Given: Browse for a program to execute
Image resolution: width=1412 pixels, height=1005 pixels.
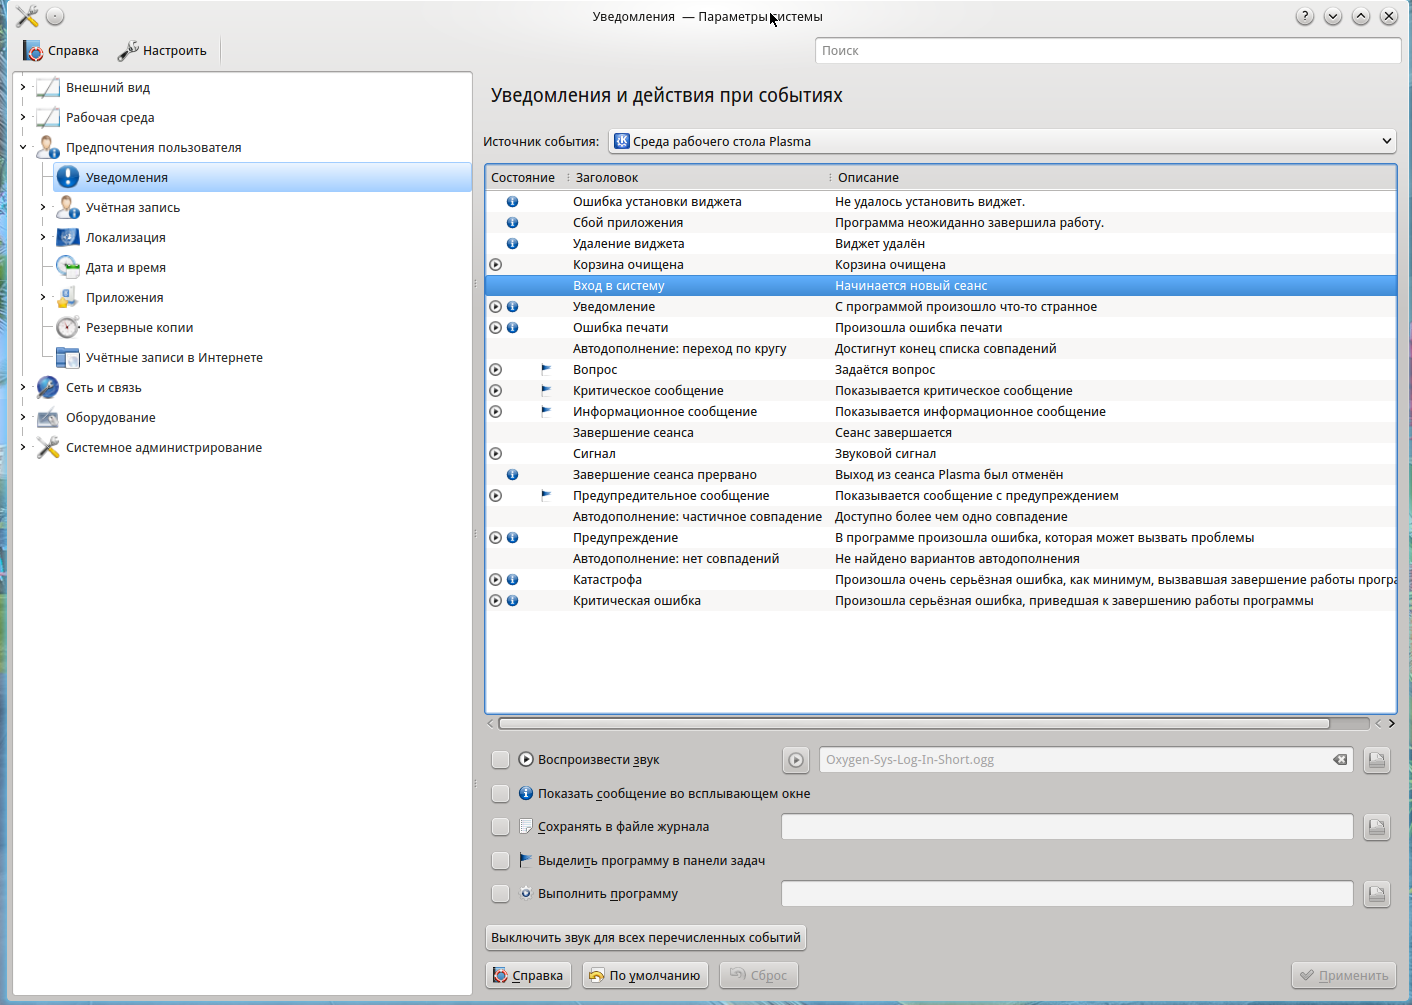Looking at the screenshot, I should [1377, 894].
